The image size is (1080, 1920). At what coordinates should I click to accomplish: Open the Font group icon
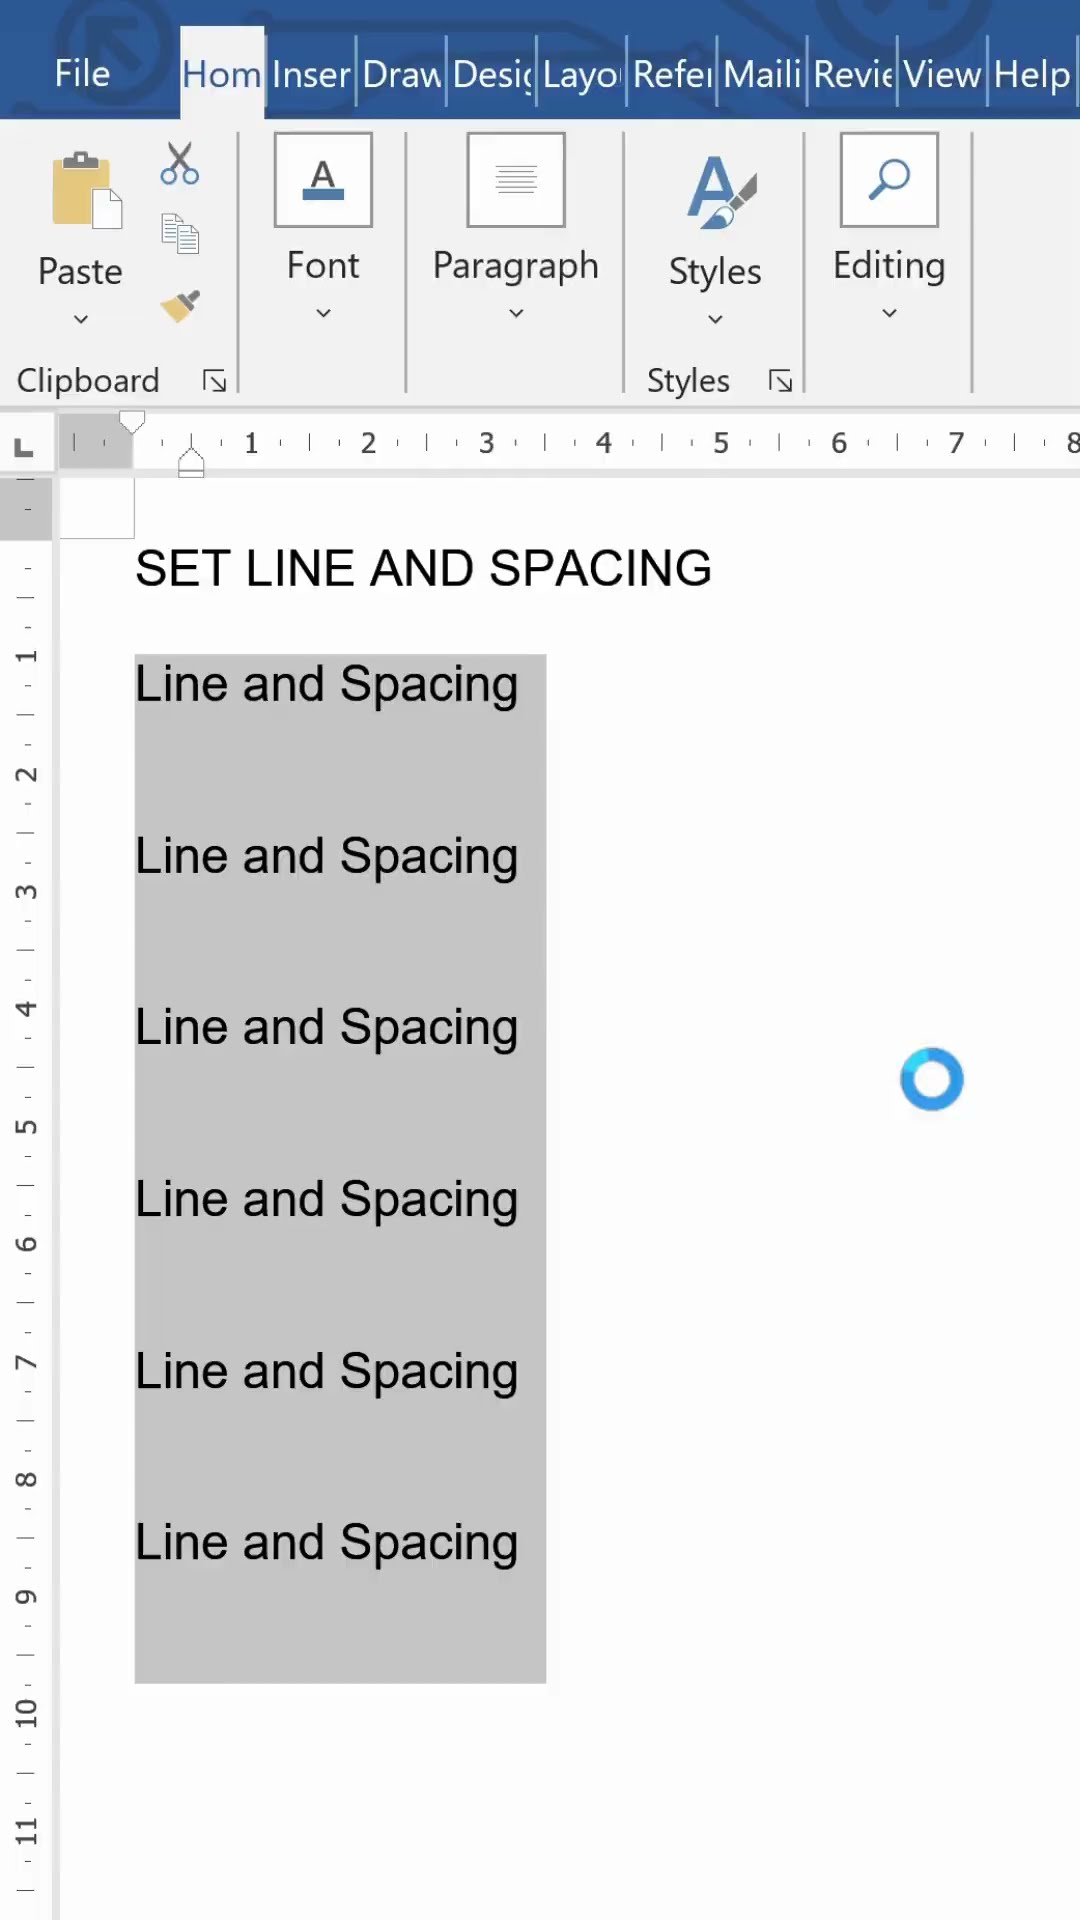[x=323, y=180]
